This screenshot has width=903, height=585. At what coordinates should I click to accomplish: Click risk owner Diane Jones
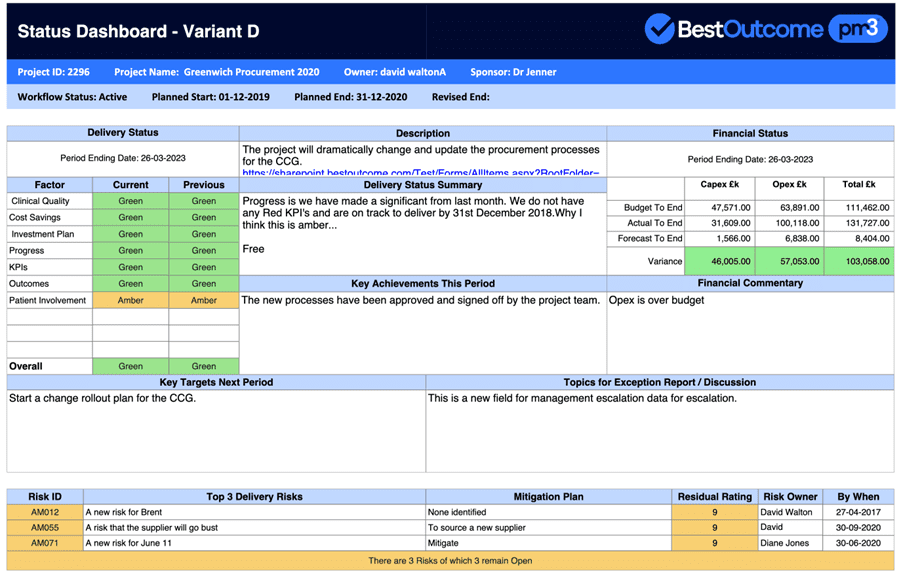(784, 544)
